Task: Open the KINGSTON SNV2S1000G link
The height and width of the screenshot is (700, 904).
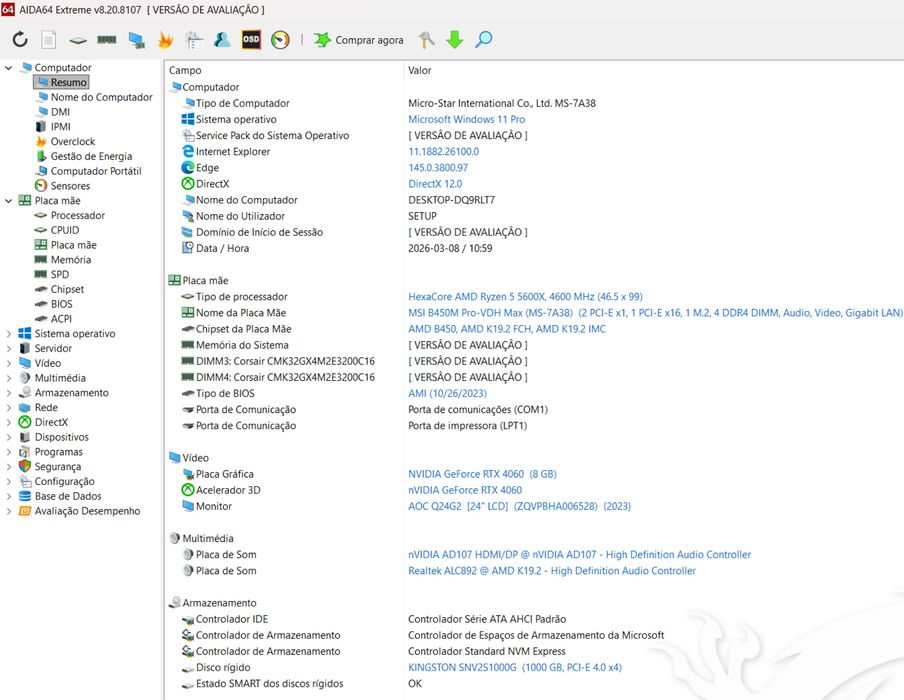Action: pyautogui.click(x=515, y=668)
